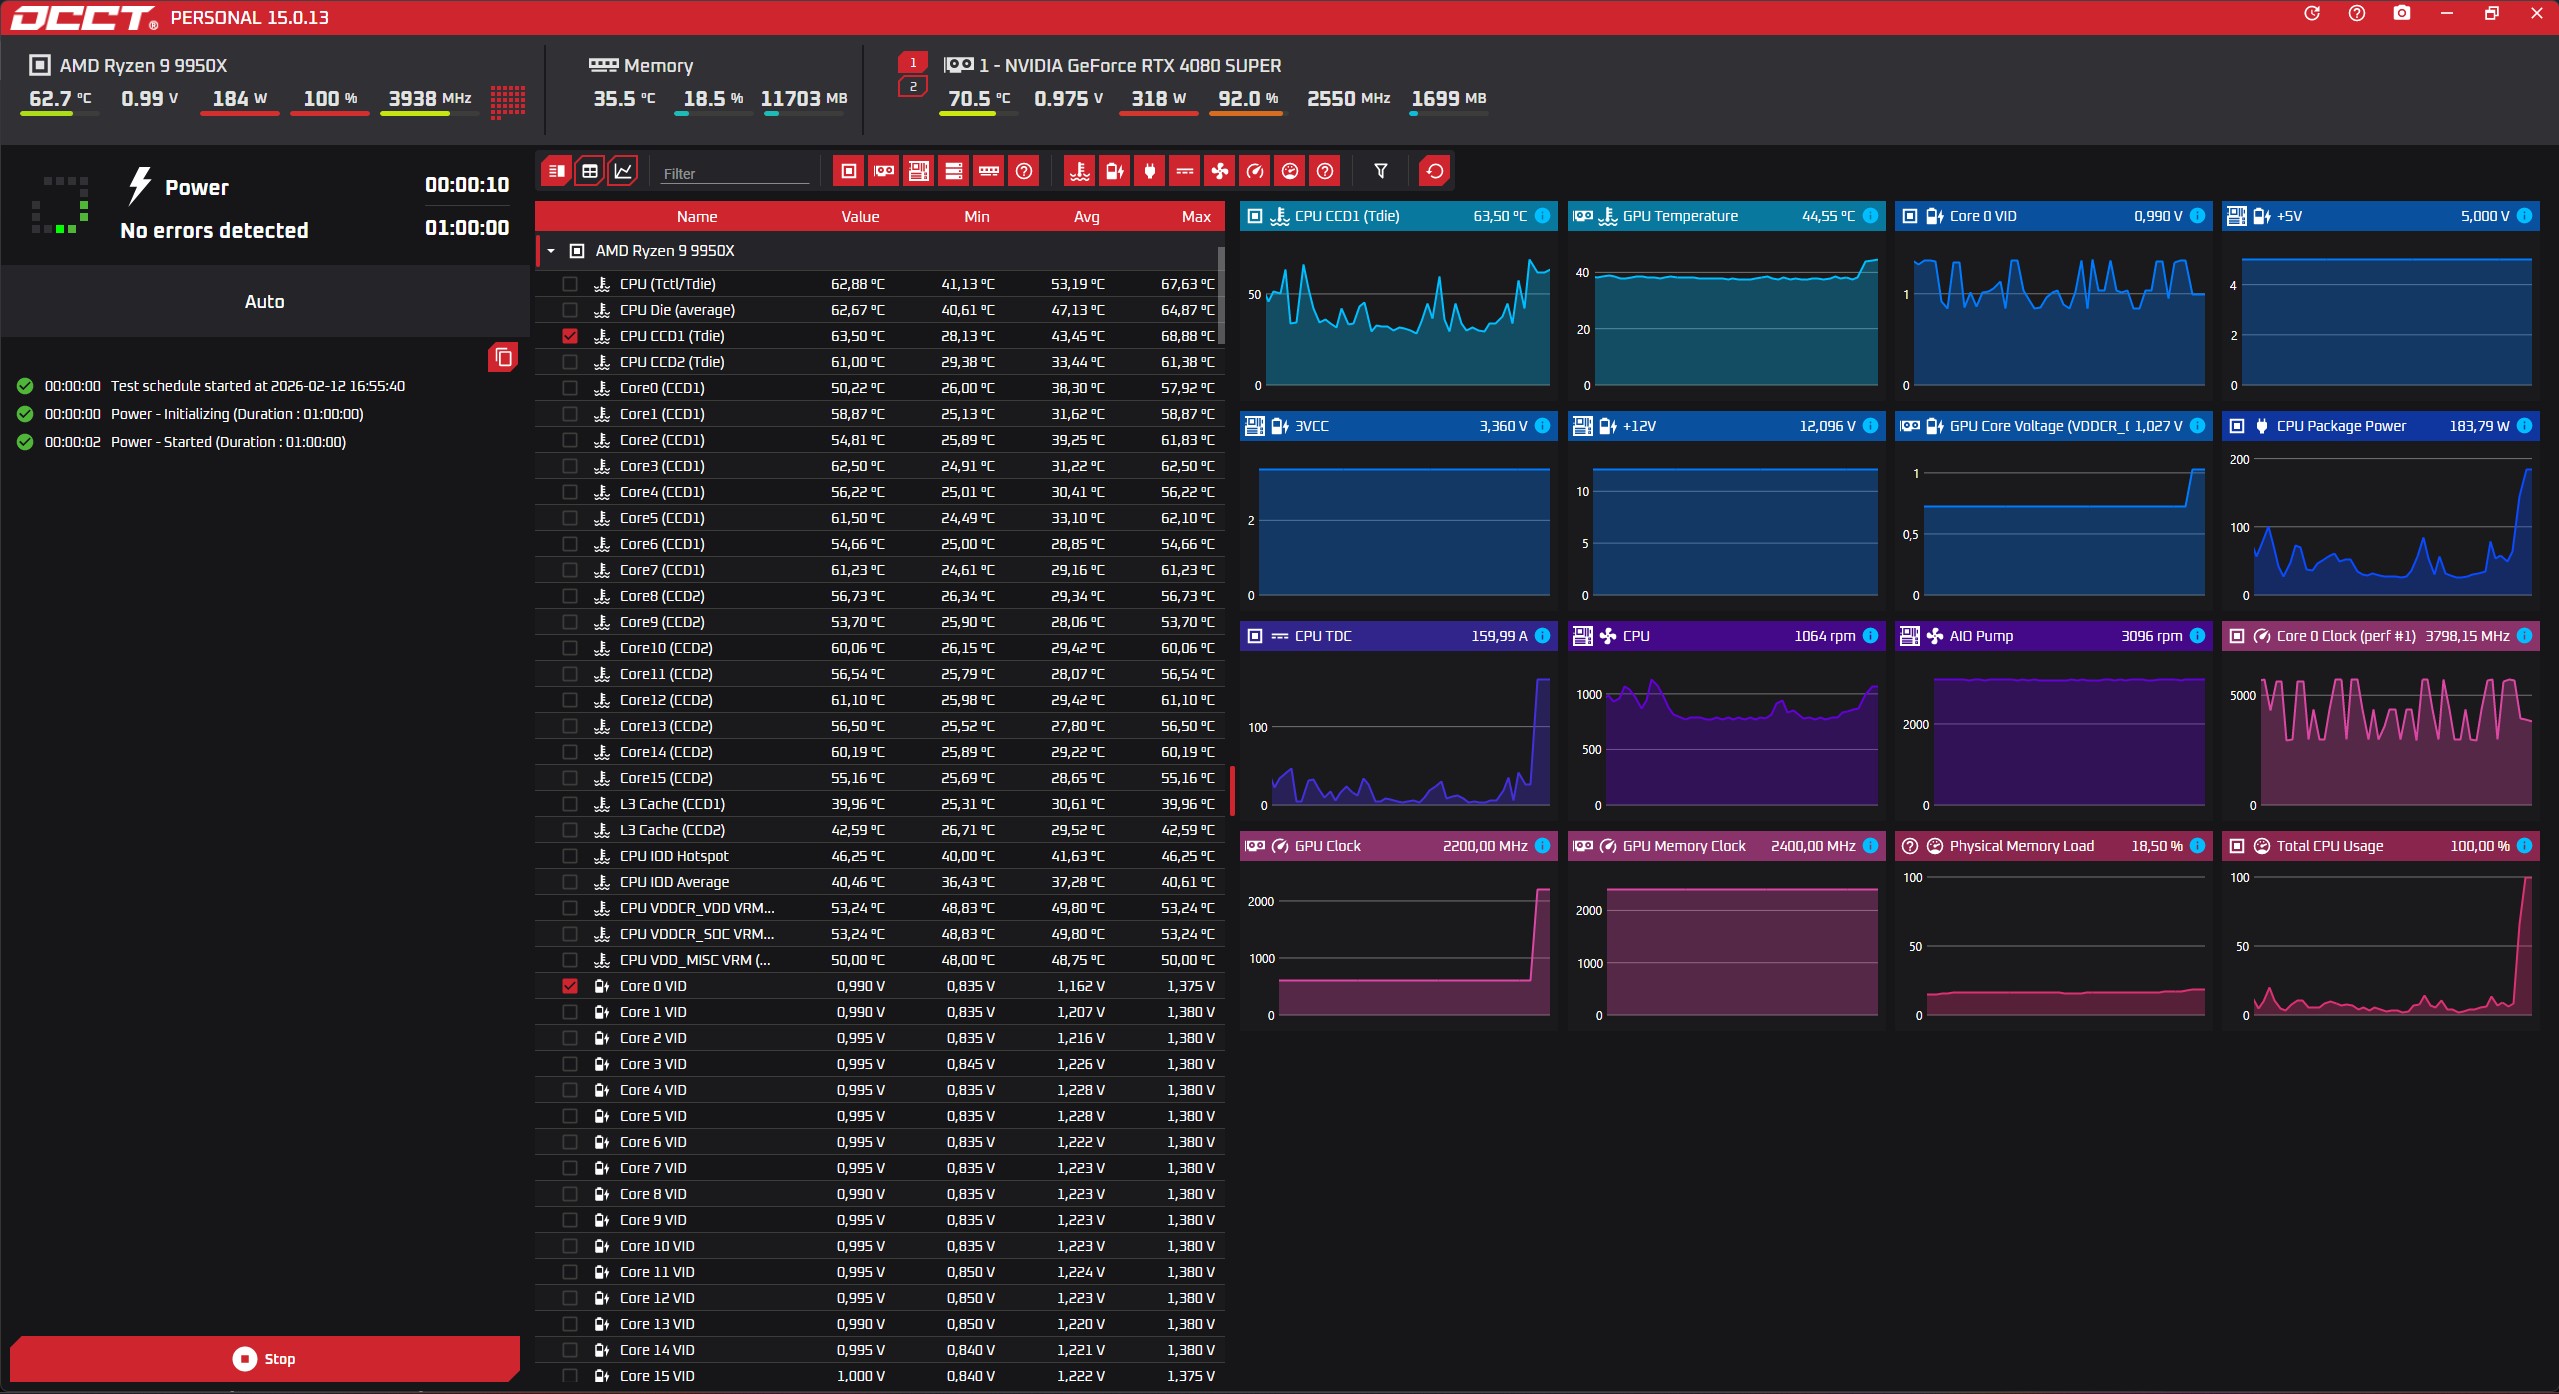Uncheck the CPU CCD1 (Tdie) checkbox
This screenshot has width=2559, height=1394.
point(570,336)
